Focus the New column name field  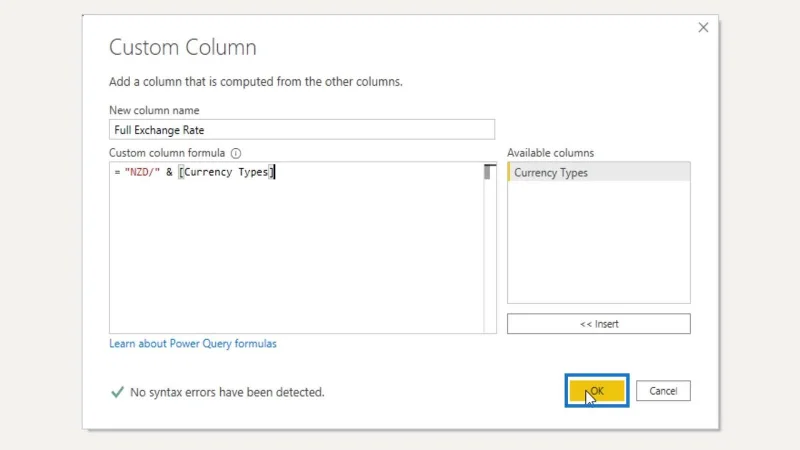pos(302,130)
